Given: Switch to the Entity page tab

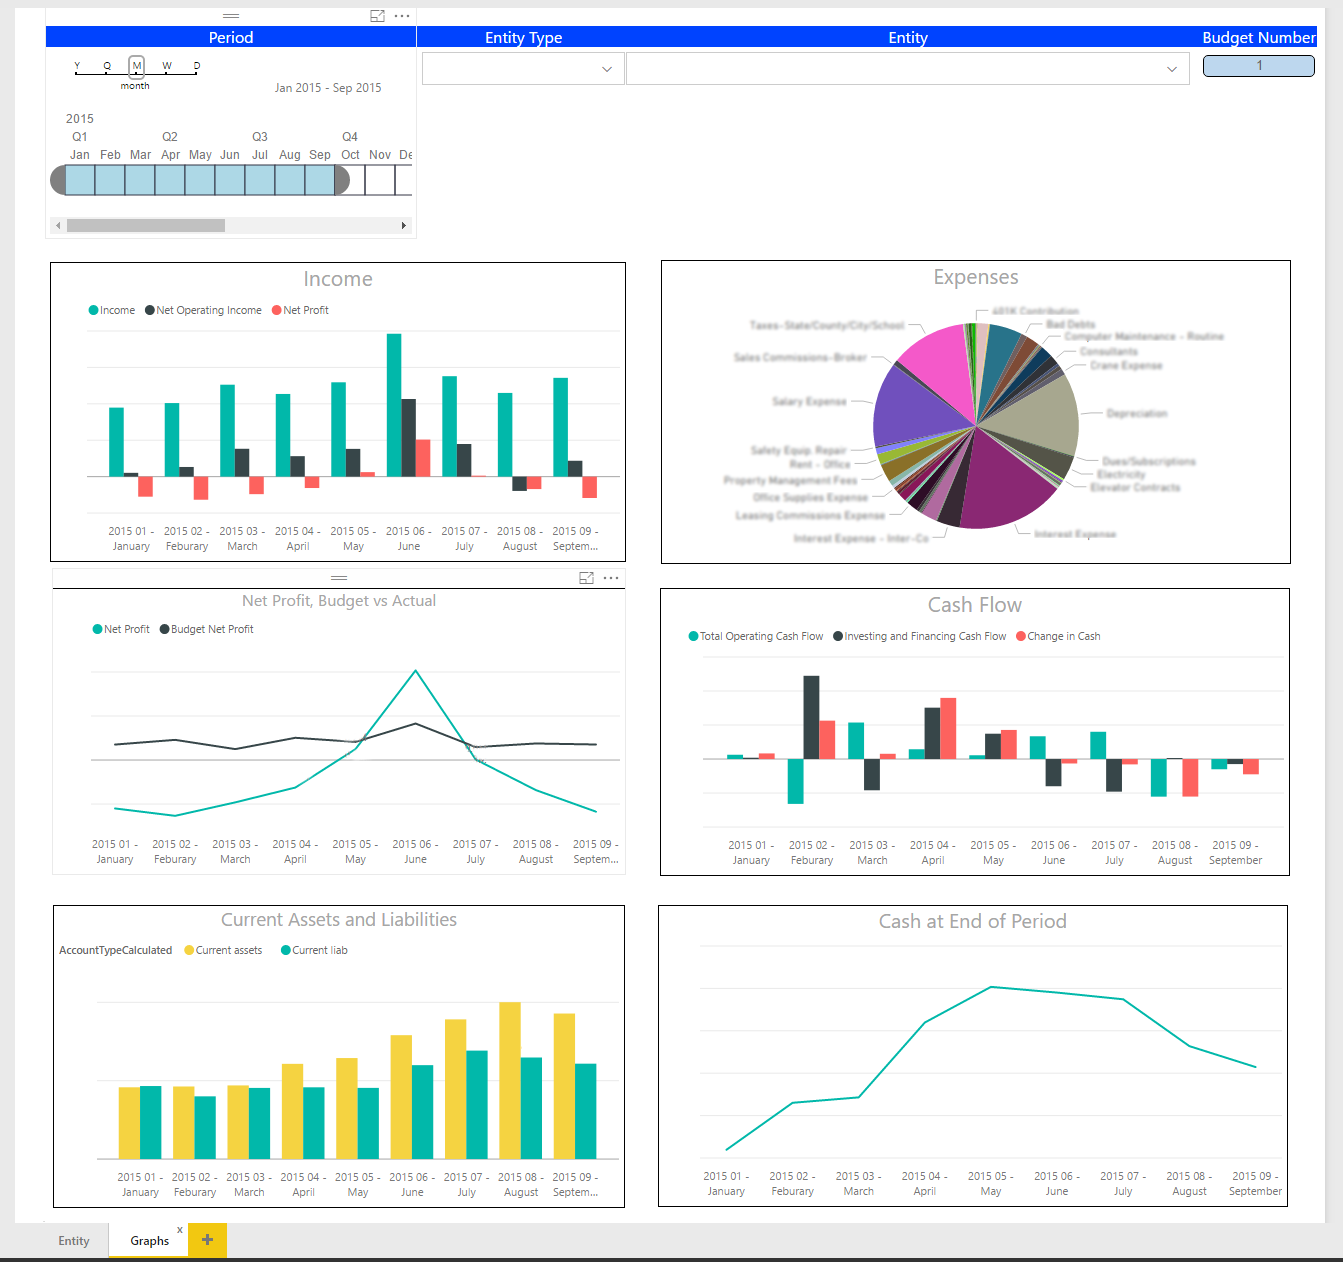Looking at the screenshot, I should pyautogui.click(x=74, y=1241).
